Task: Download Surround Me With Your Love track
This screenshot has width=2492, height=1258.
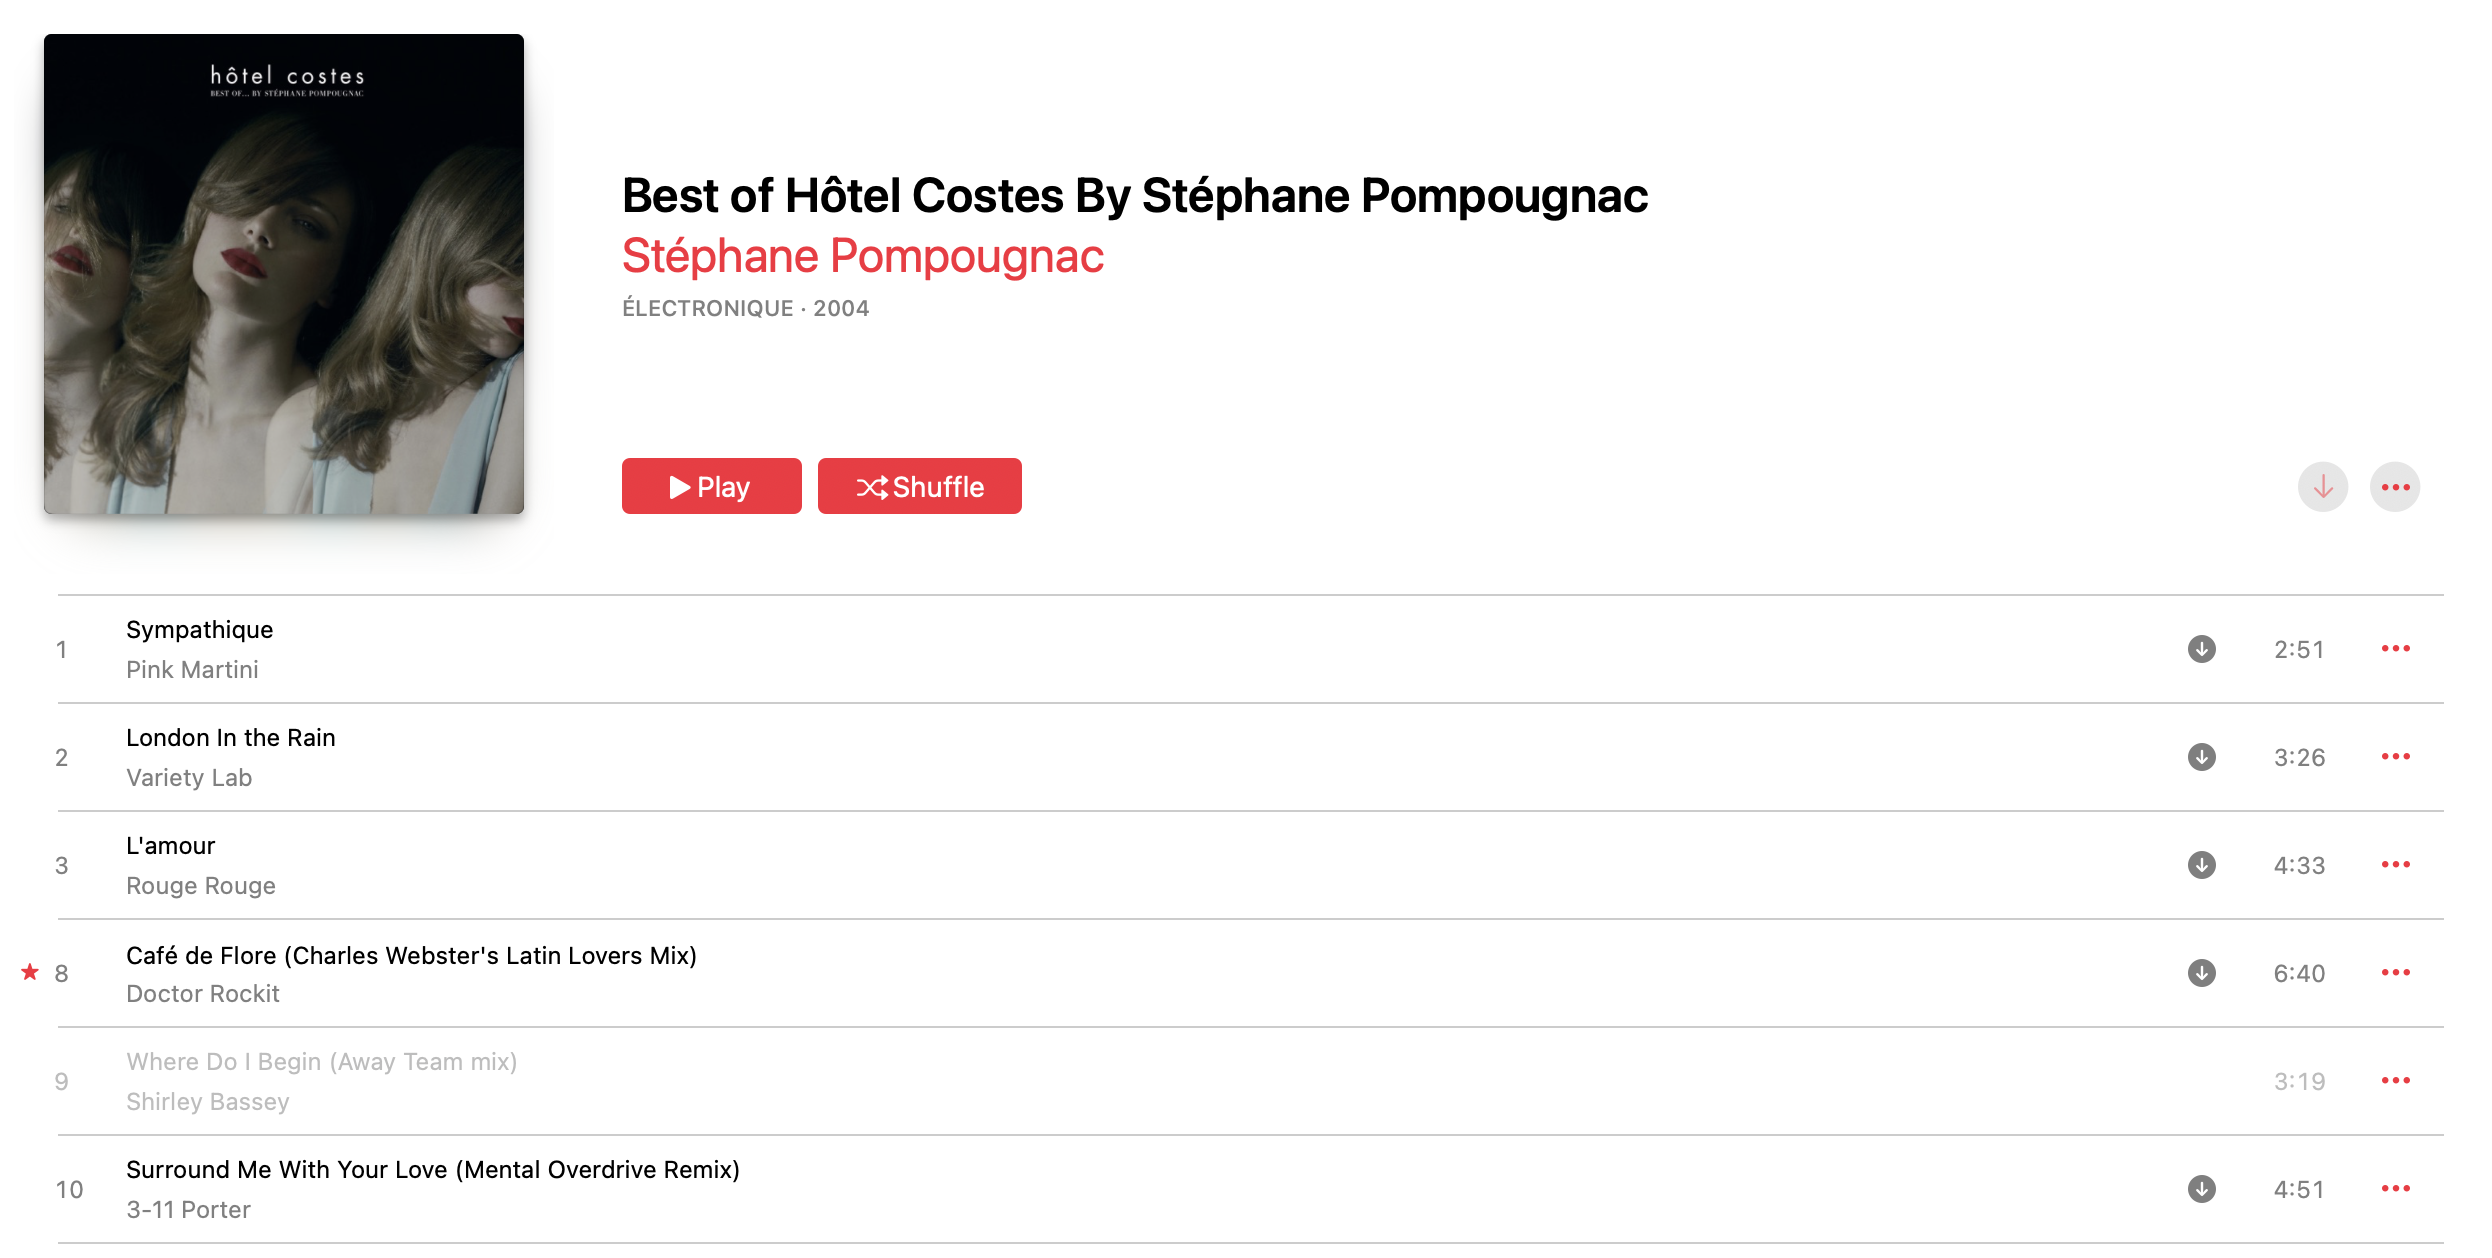Action: tap(2201, 1189)
